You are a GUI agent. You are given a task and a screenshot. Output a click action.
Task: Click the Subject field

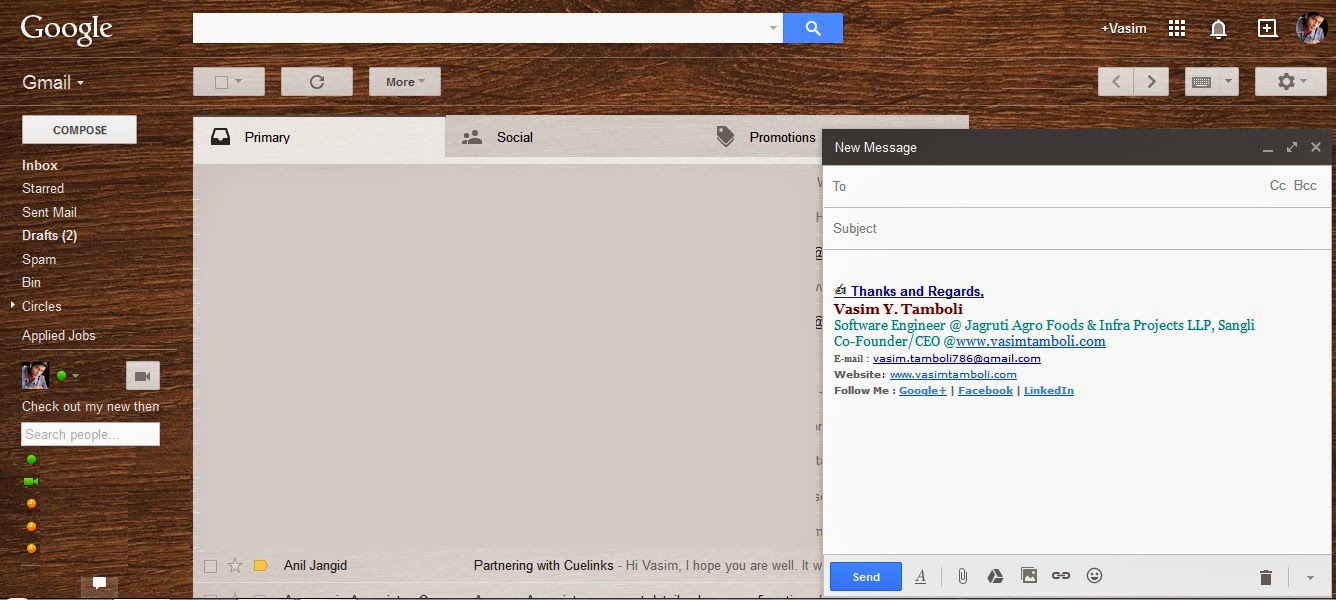pos(1077,228)
